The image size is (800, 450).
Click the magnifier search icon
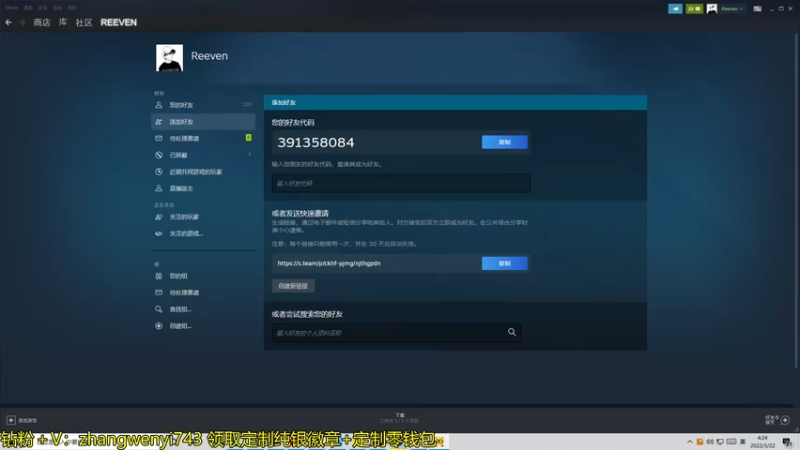pos(512,332)
